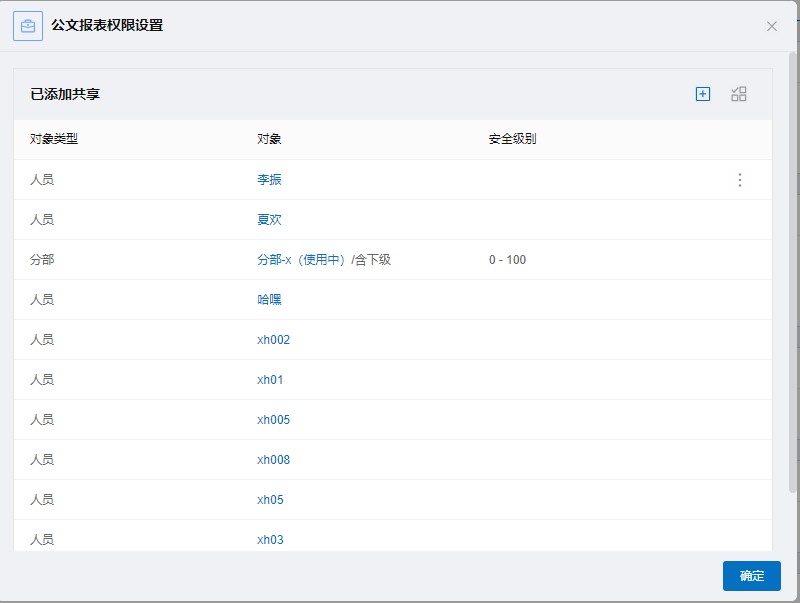Click the briefcase icon beside the title

pyautogui.click(x=28, y=26)
